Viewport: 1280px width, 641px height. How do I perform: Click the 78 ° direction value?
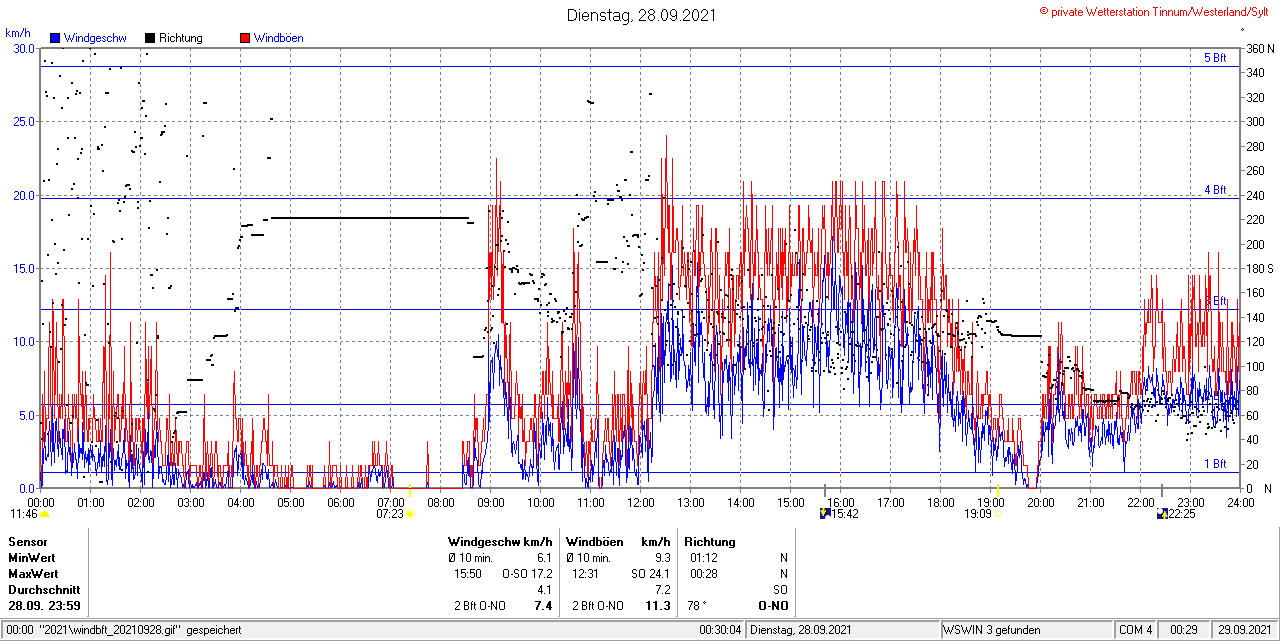pos(698,606)
